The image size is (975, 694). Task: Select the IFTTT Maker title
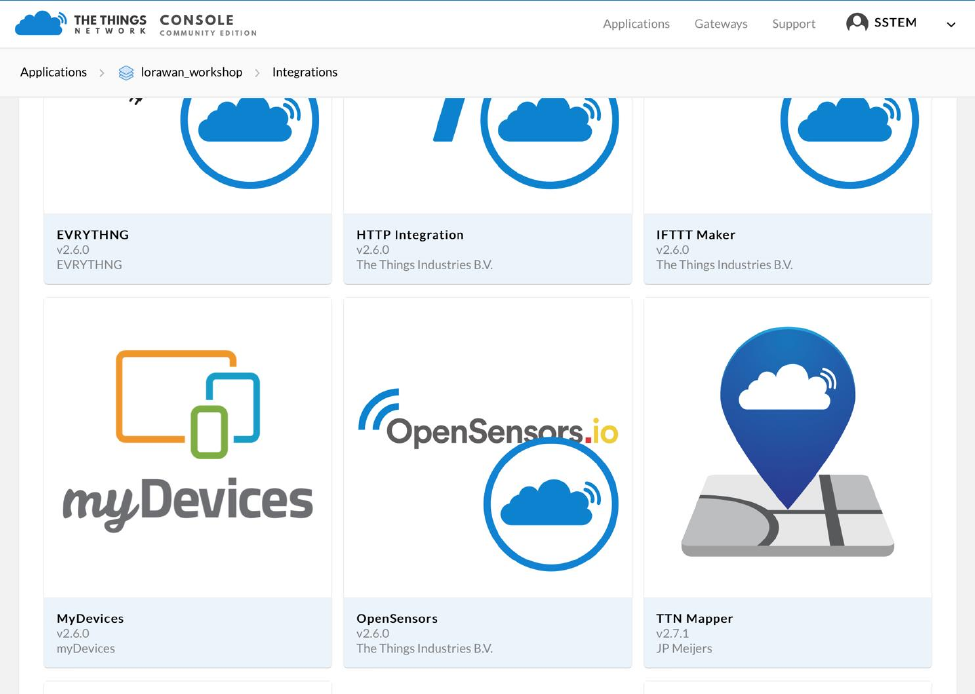point(695,234)
